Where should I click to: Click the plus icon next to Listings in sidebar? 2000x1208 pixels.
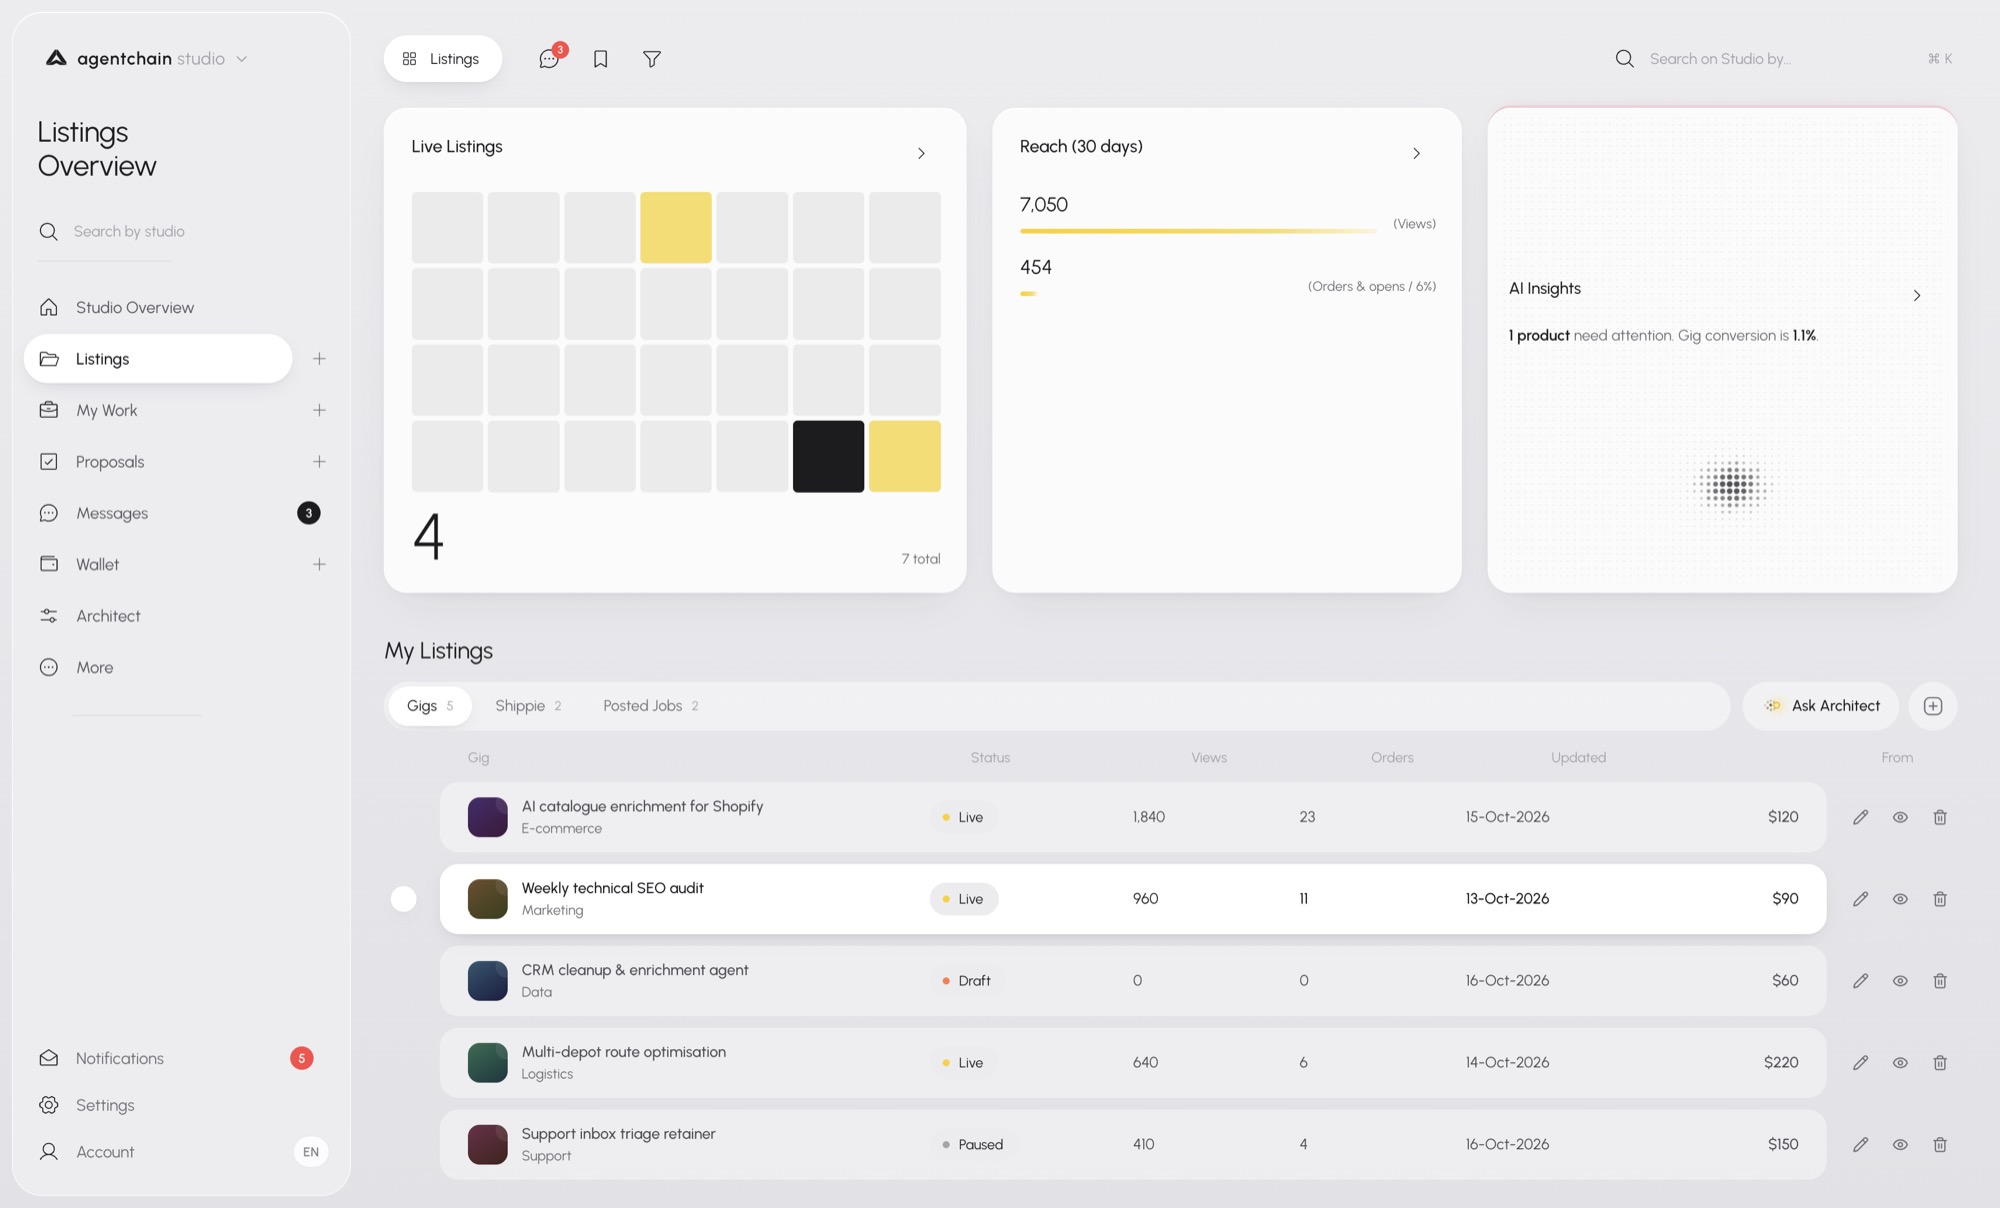pyautogui.click(x=319, y=359)
